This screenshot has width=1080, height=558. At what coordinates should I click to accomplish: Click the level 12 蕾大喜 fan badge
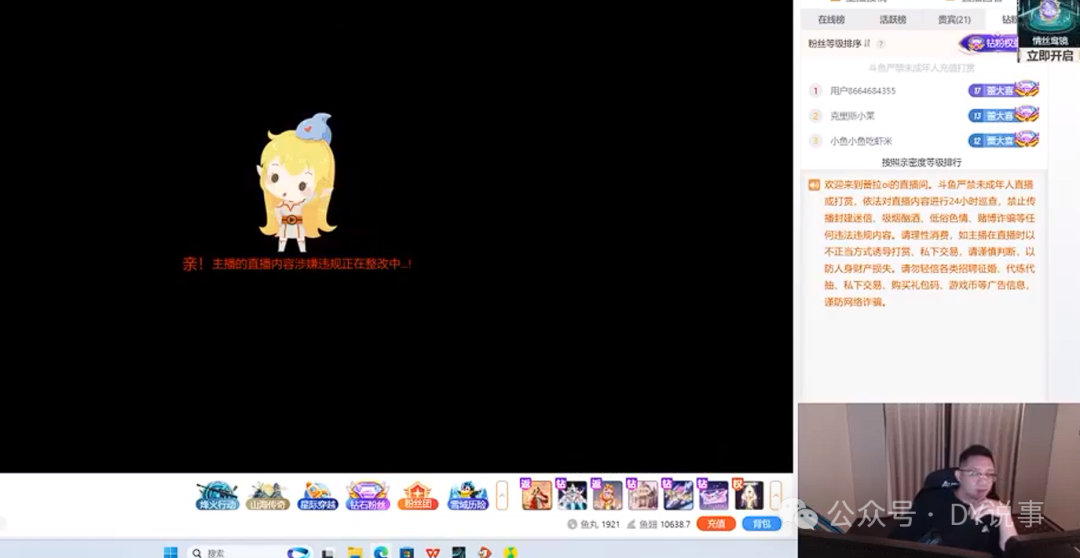[1003, 140]
